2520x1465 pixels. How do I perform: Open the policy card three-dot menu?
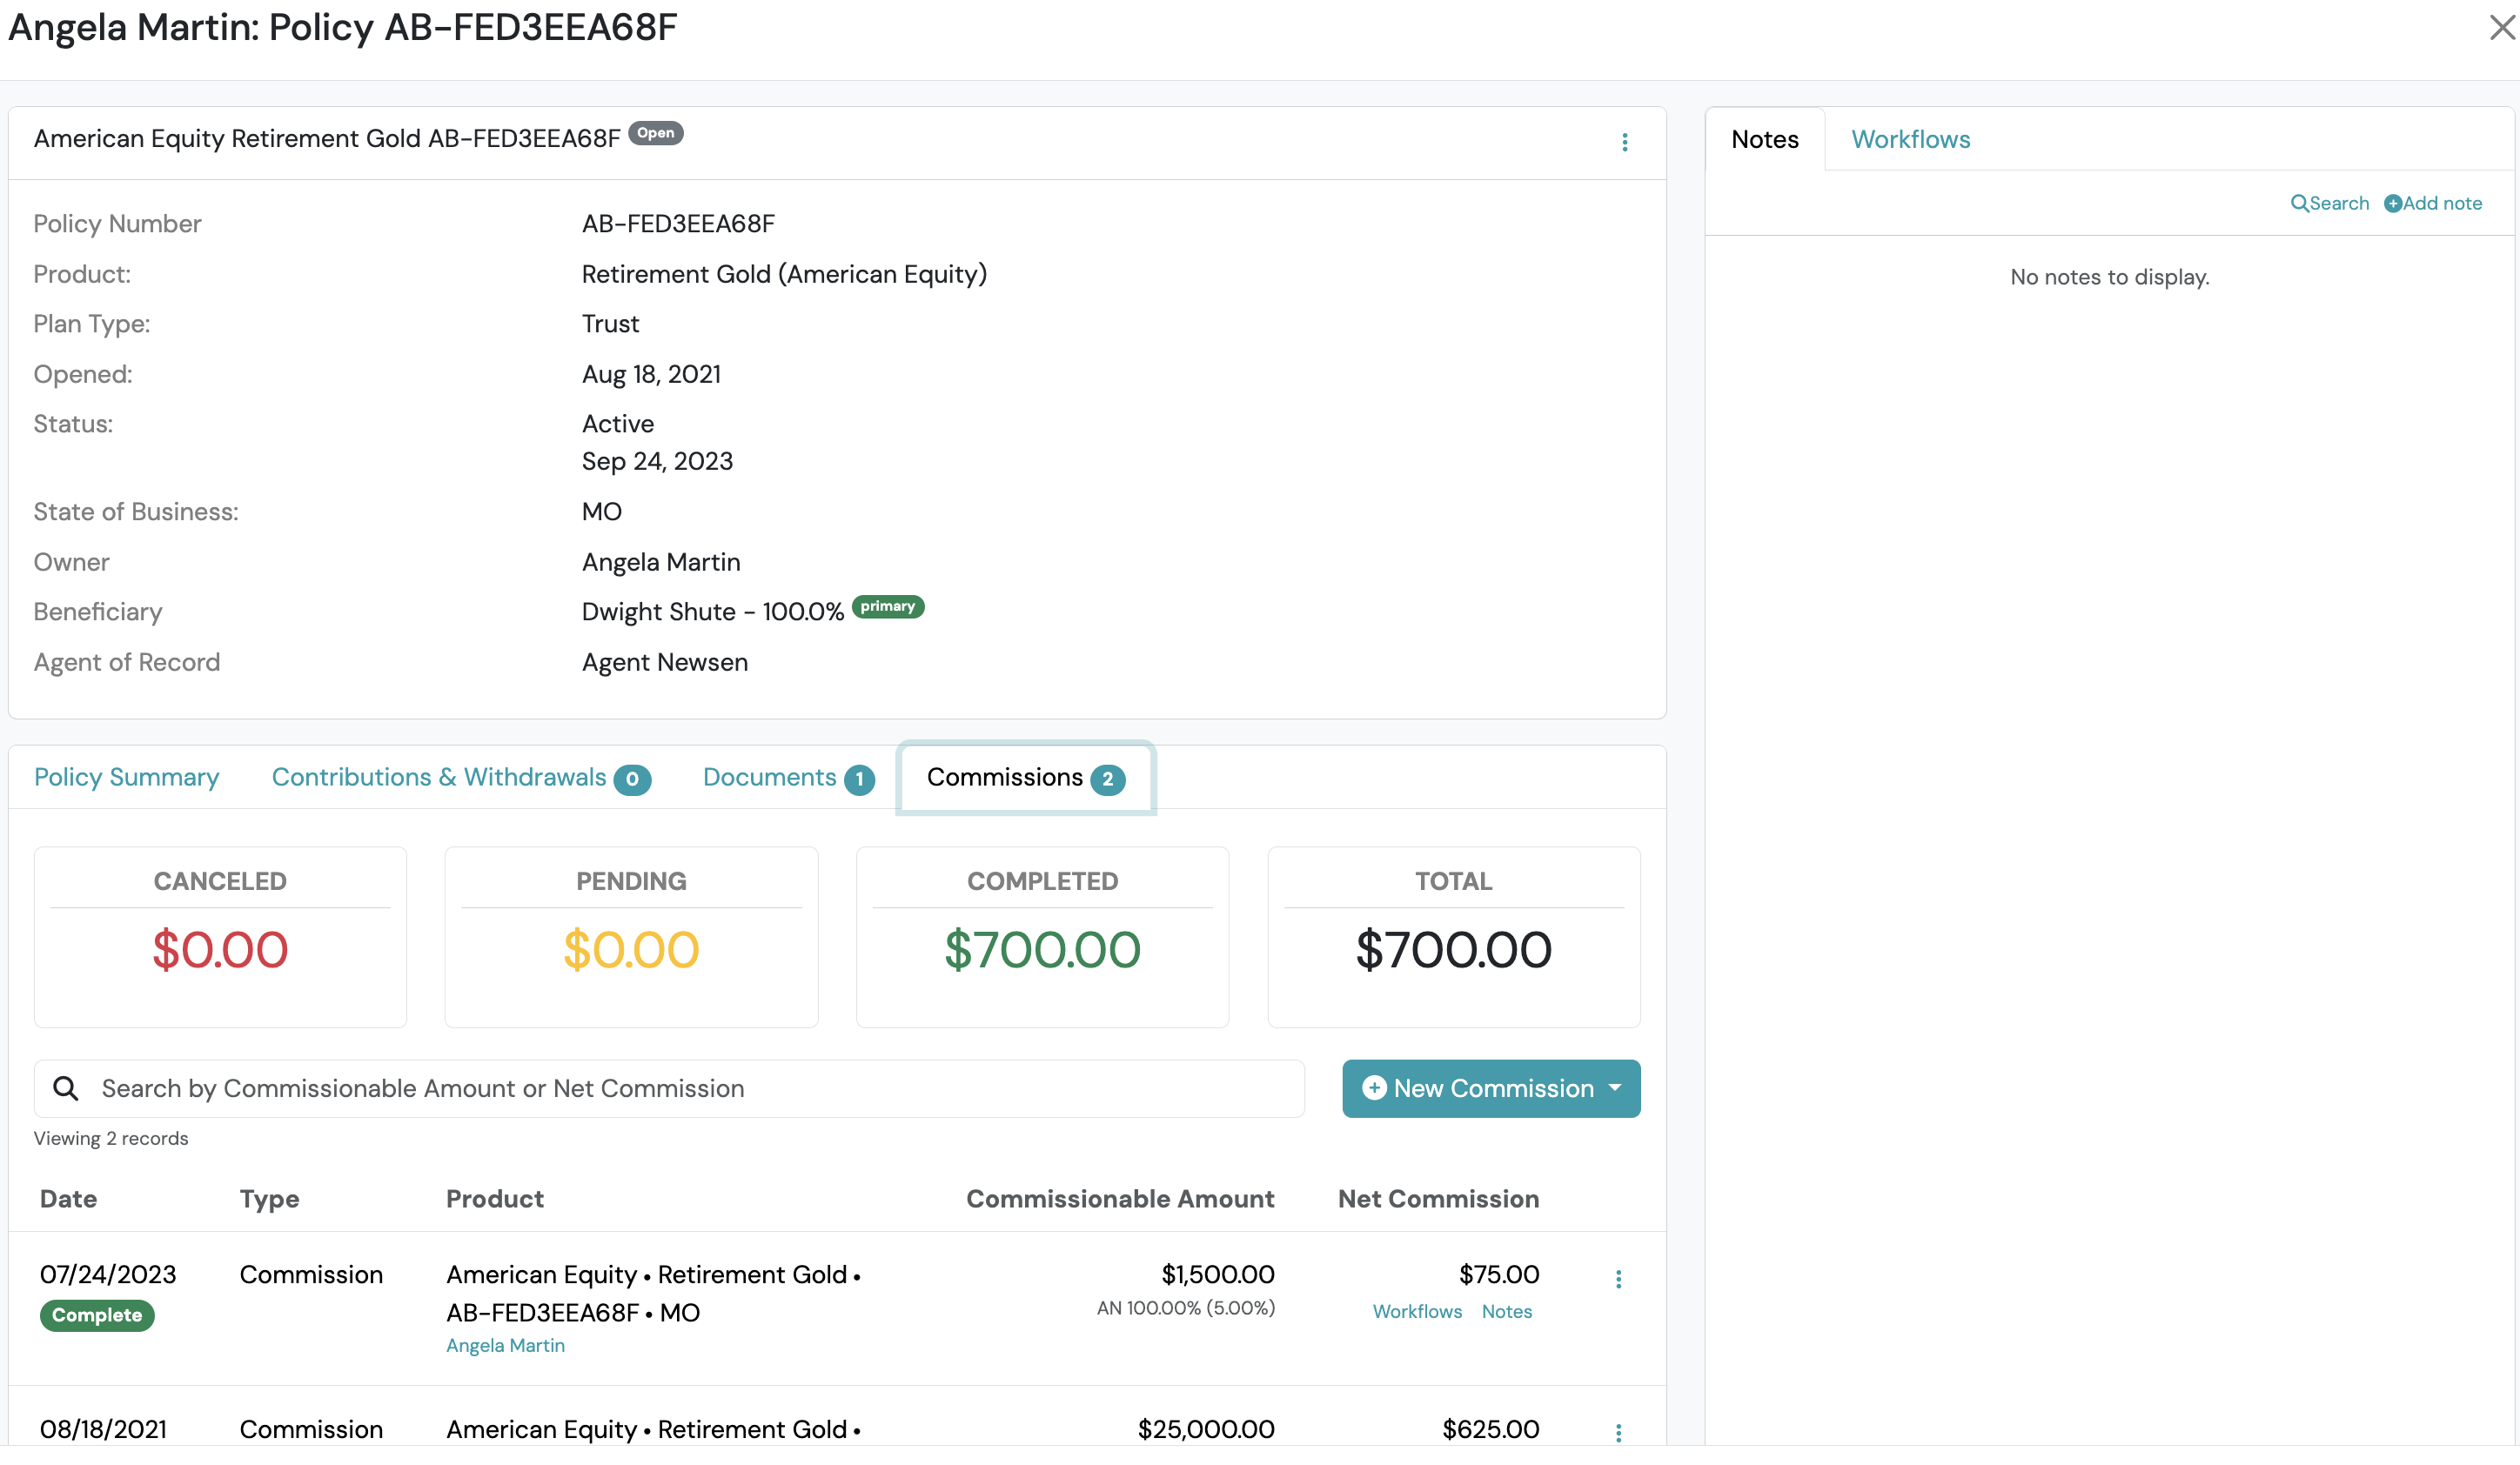(x=1624, y=142)
